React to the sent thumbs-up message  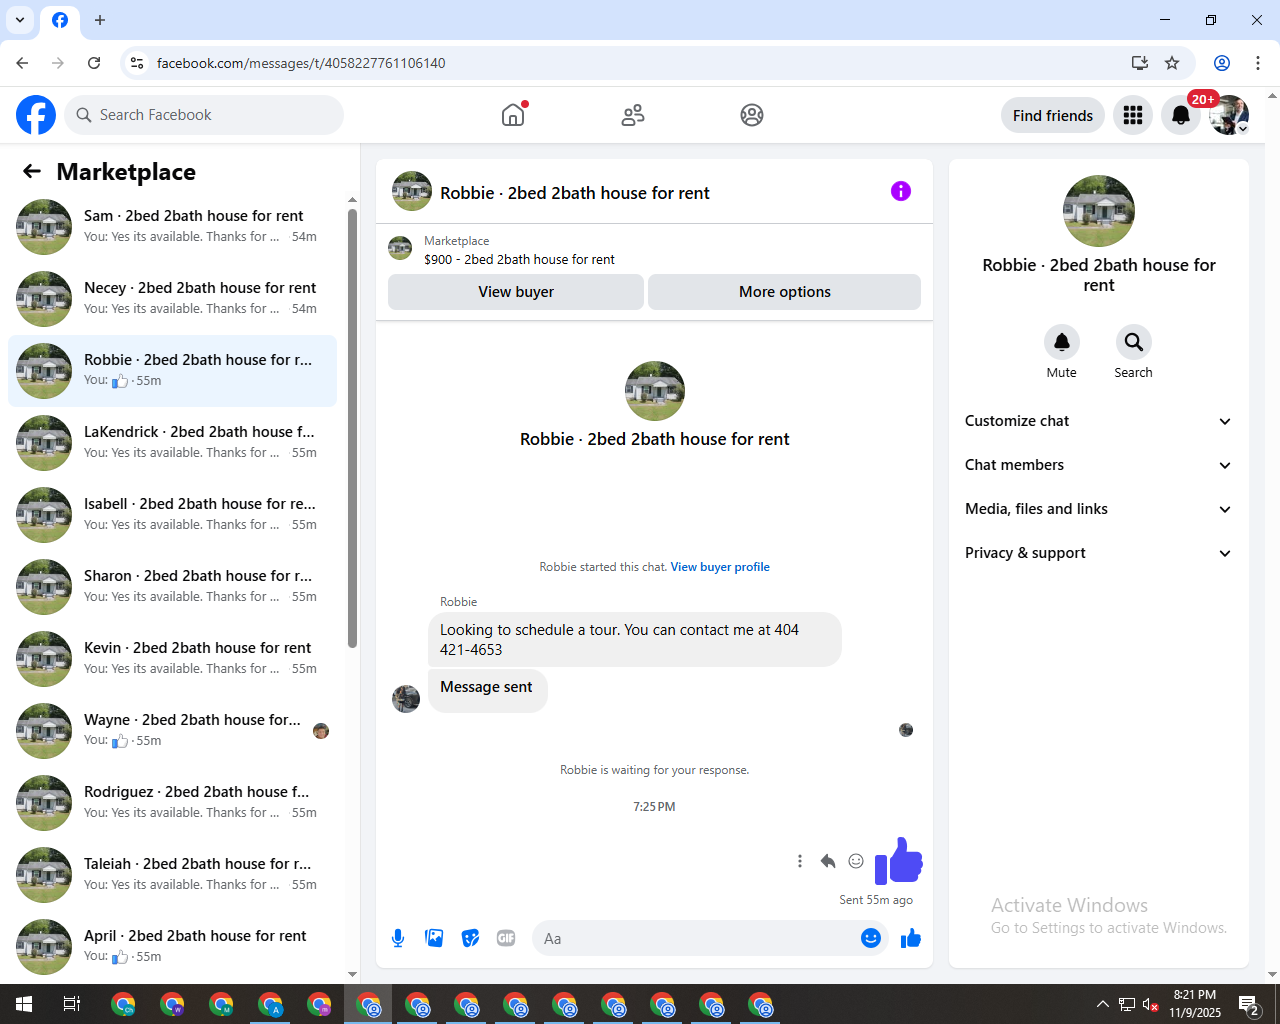[x=856, y=861]
